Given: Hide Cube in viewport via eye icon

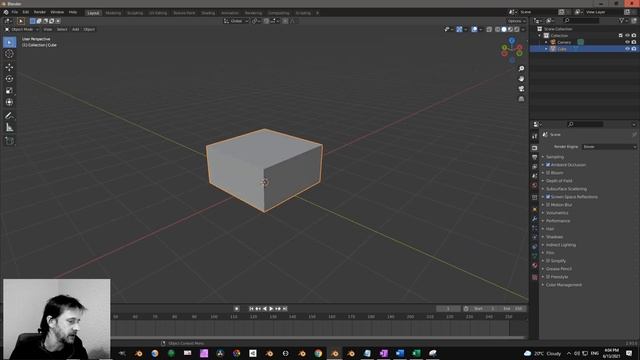Looking at the screenshot, I should (x=627, y=49).
